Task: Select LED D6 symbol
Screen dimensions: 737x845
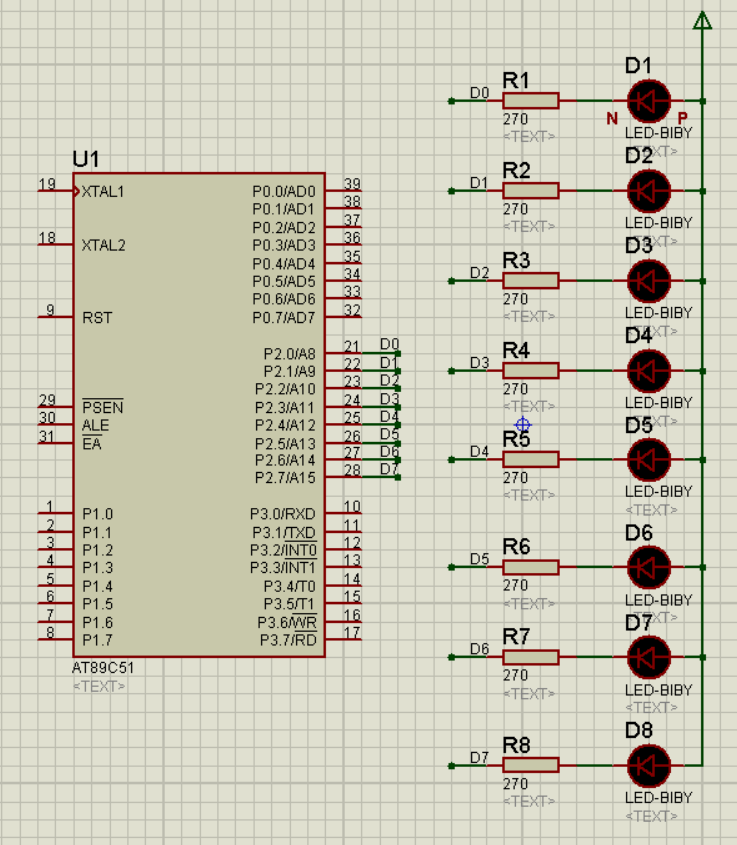Action: click(649, 567)
